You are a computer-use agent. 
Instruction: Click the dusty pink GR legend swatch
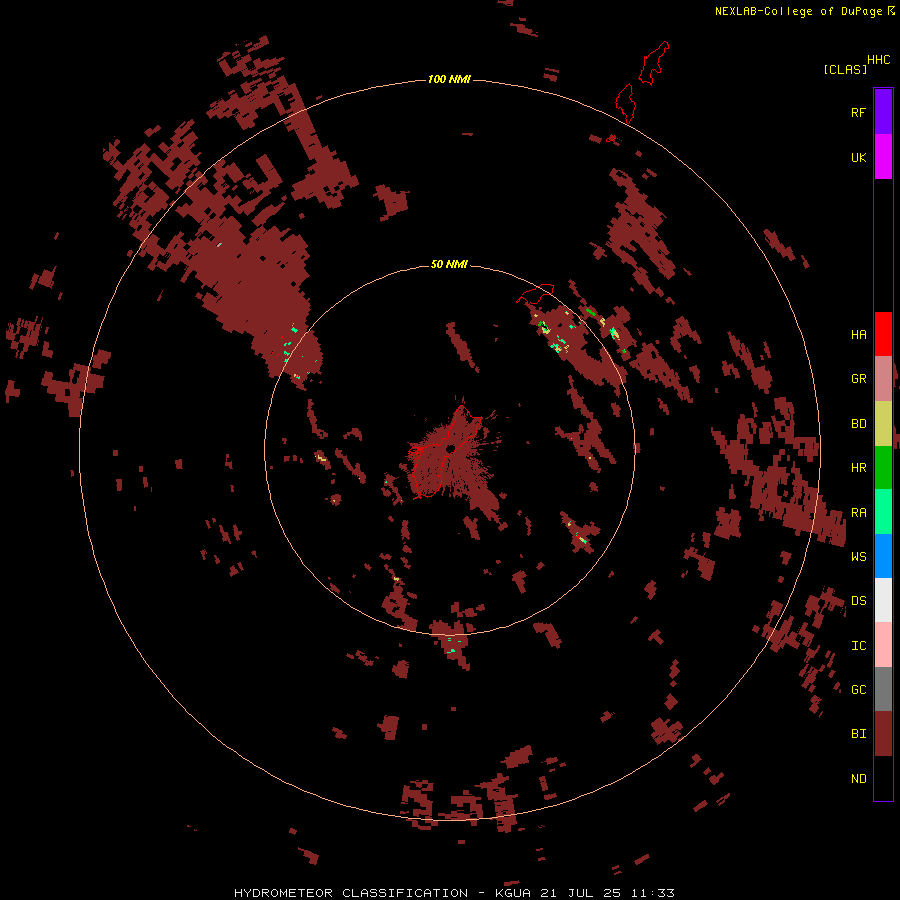click(x=883, y=379)
